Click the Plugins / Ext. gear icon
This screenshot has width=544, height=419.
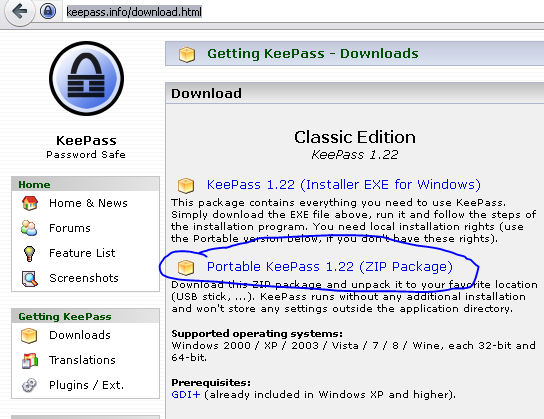(x=29, y=385)
